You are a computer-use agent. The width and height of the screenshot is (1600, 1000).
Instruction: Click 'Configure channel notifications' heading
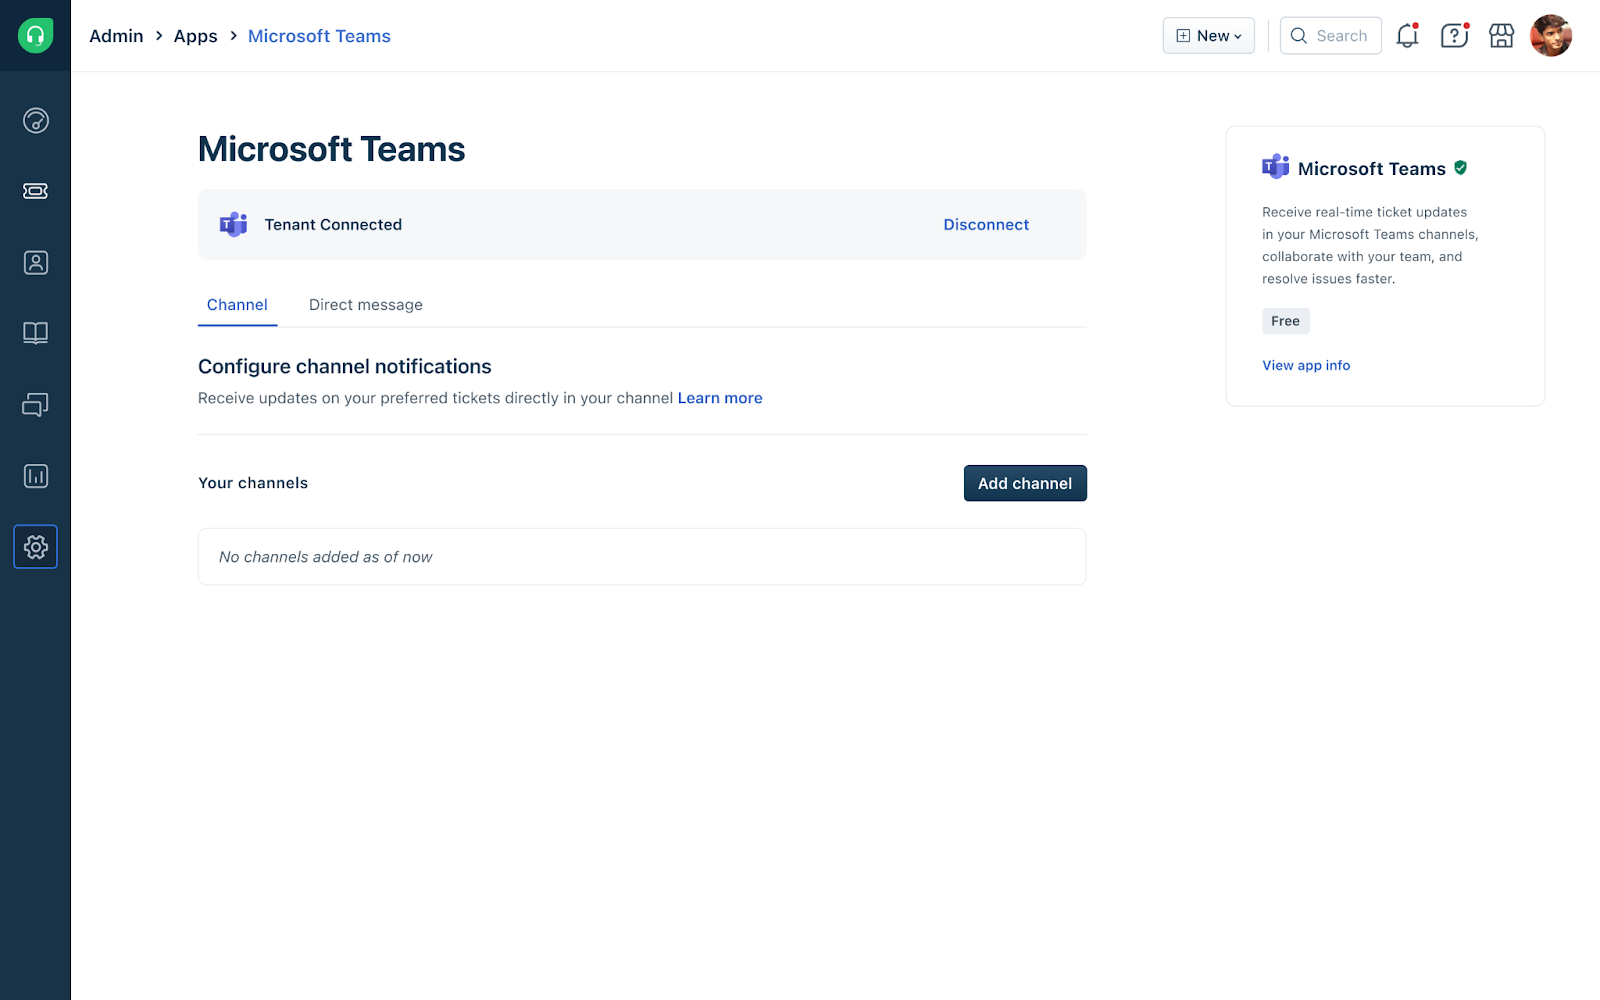click(x=345, y=367)
